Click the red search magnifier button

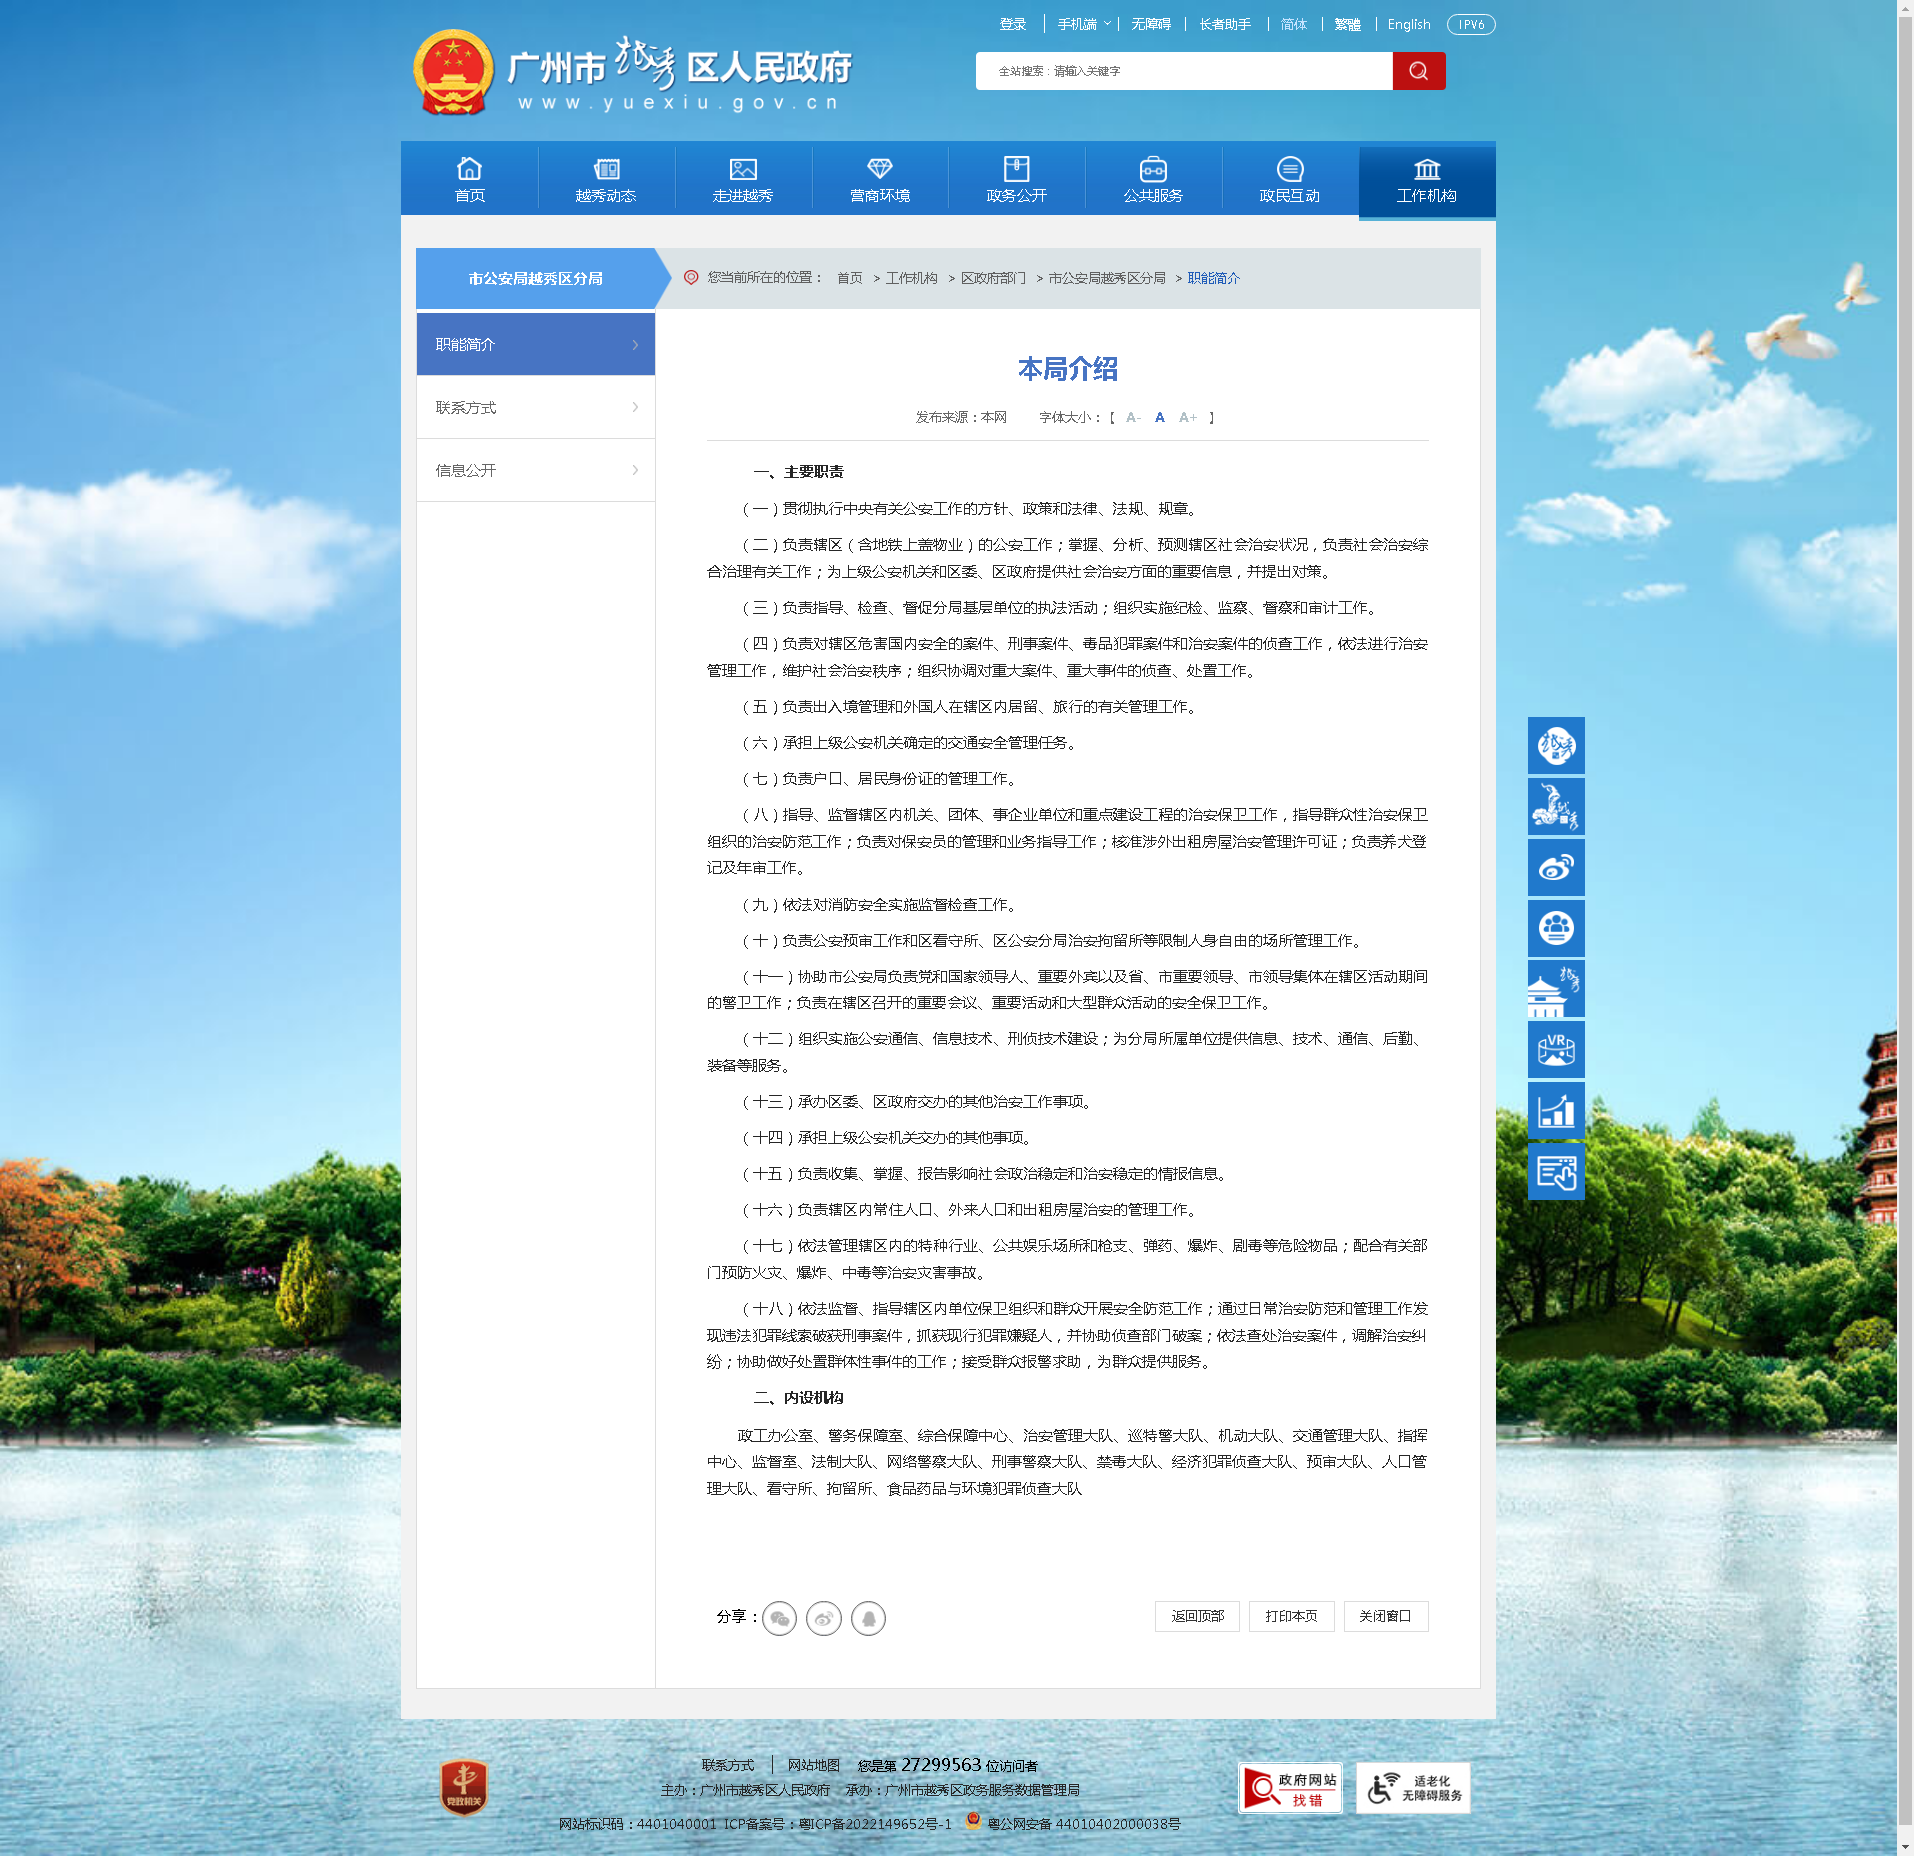click(1418, 71)
